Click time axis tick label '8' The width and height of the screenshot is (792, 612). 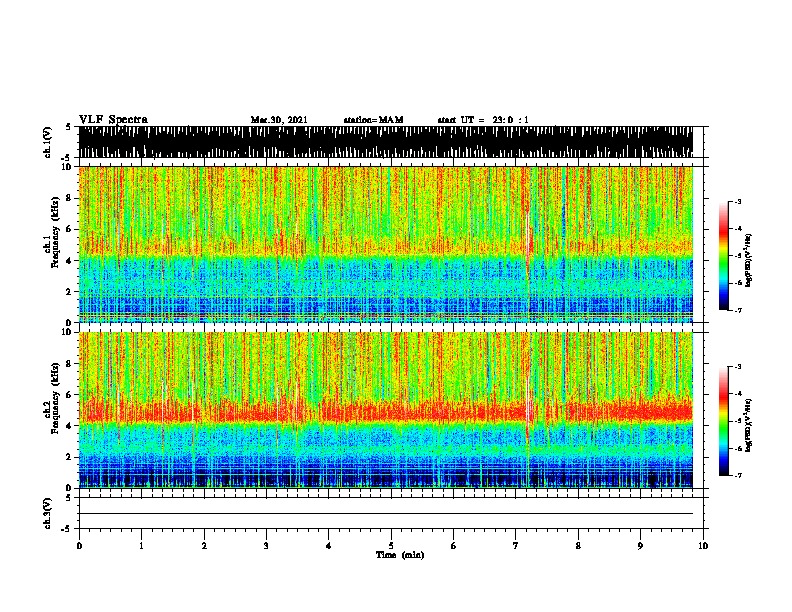click(x=578, y=546)
